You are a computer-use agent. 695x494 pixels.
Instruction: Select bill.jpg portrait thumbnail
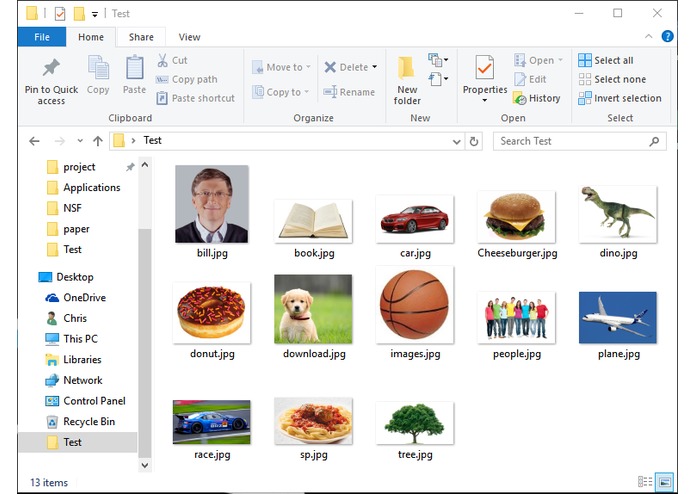click(x=211, y=204)
